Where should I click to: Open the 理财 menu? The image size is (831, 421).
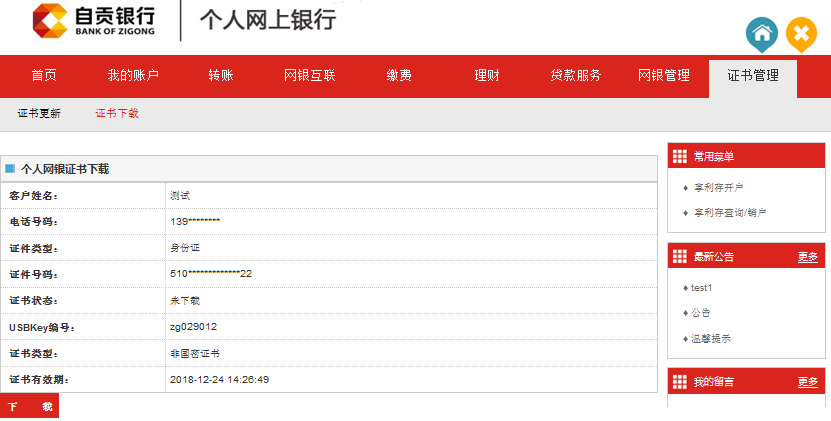coord(487,76)
